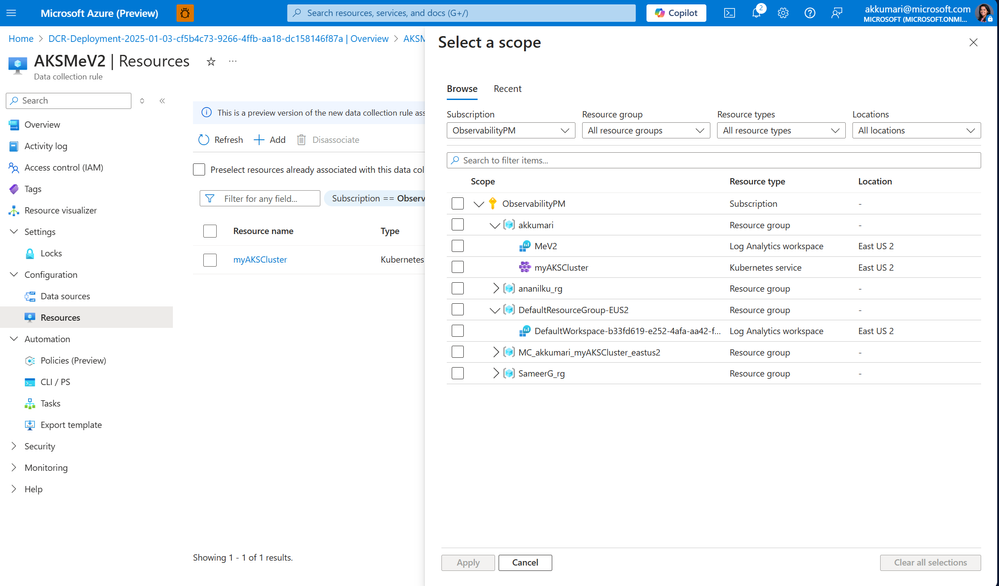The width and height of the screenshot is (999, 586).
Task: Click the account avatar picture
Action: click(x=984, y=13)
